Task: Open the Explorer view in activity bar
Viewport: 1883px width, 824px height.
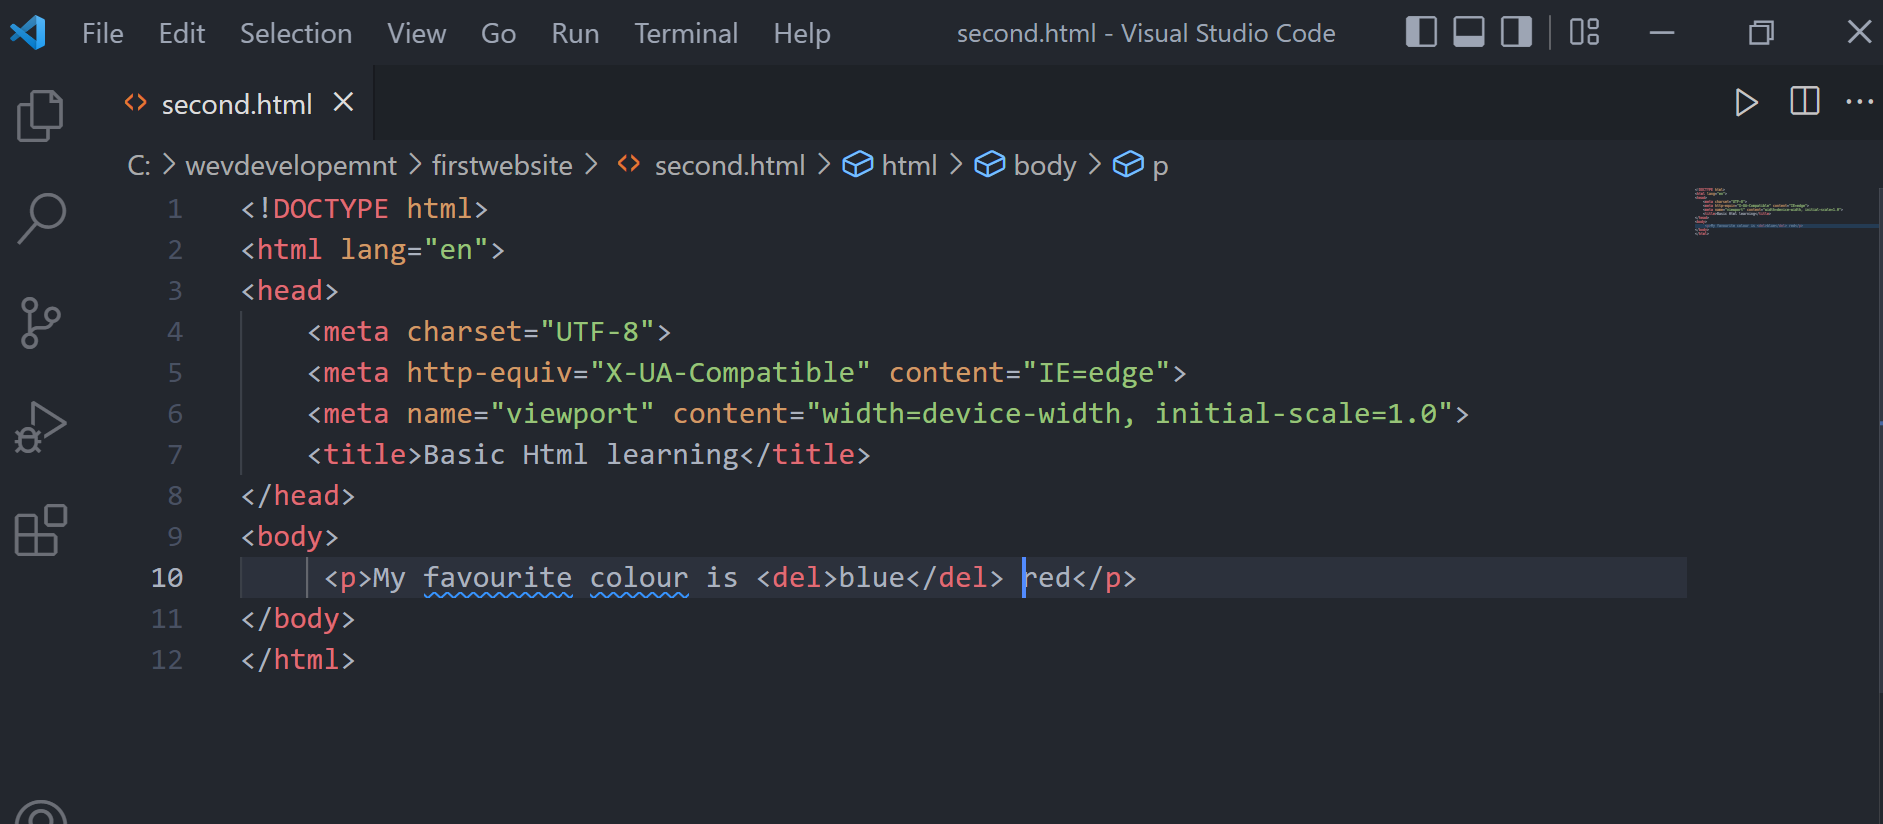Action: [x=40, y=115]
